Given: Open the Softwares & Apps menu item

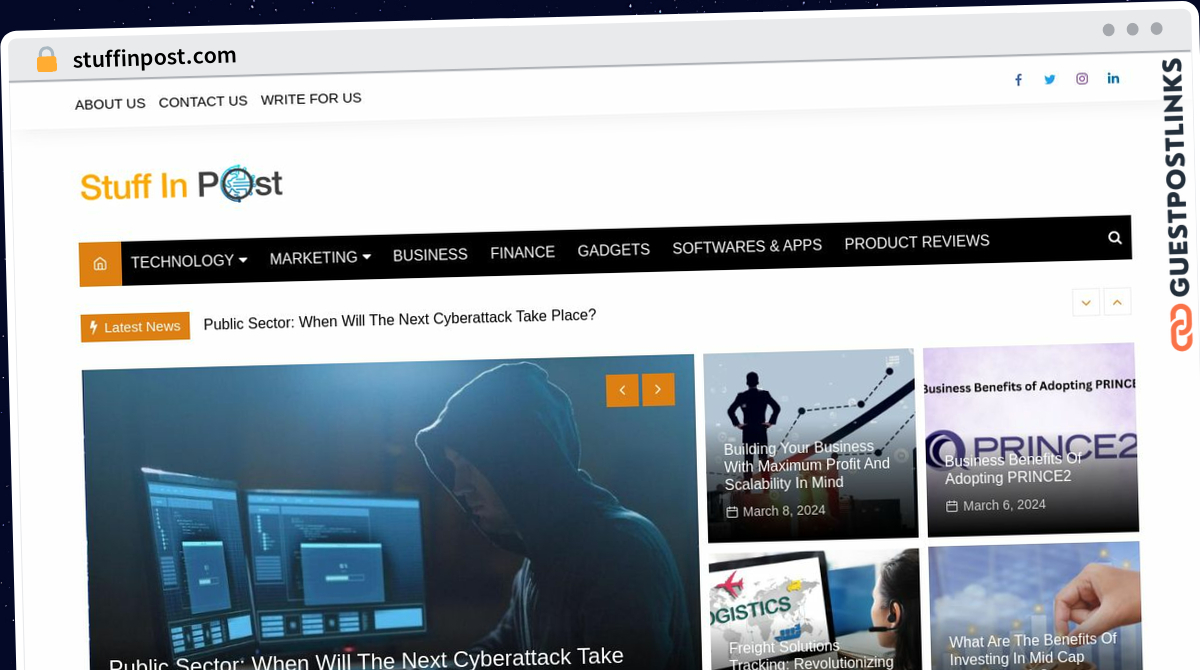Looking at the screenshot, I should coord(747,246).
